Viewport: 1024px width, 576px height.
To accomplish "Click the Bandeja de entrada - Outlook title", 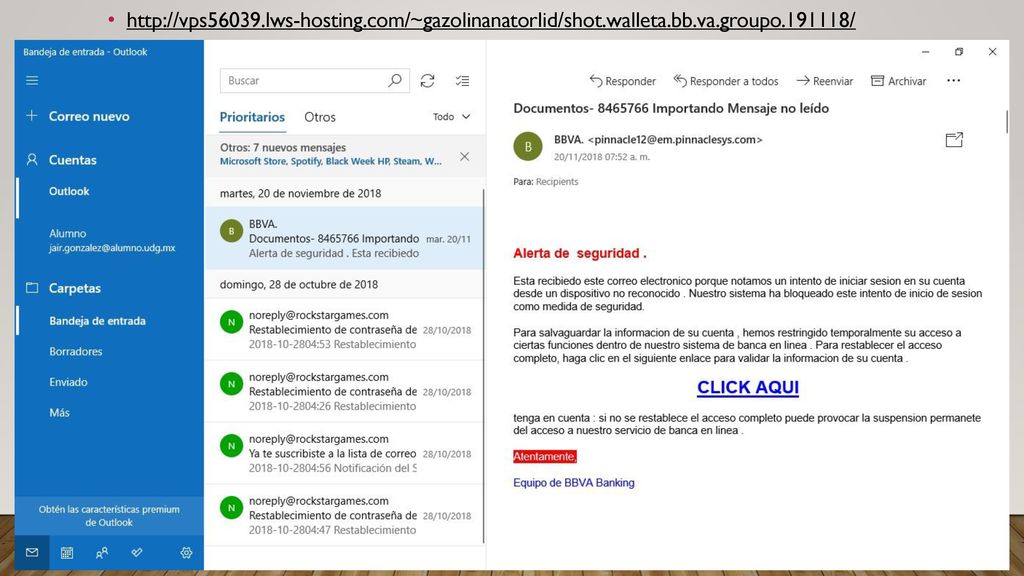I will (x=85, y=52).
